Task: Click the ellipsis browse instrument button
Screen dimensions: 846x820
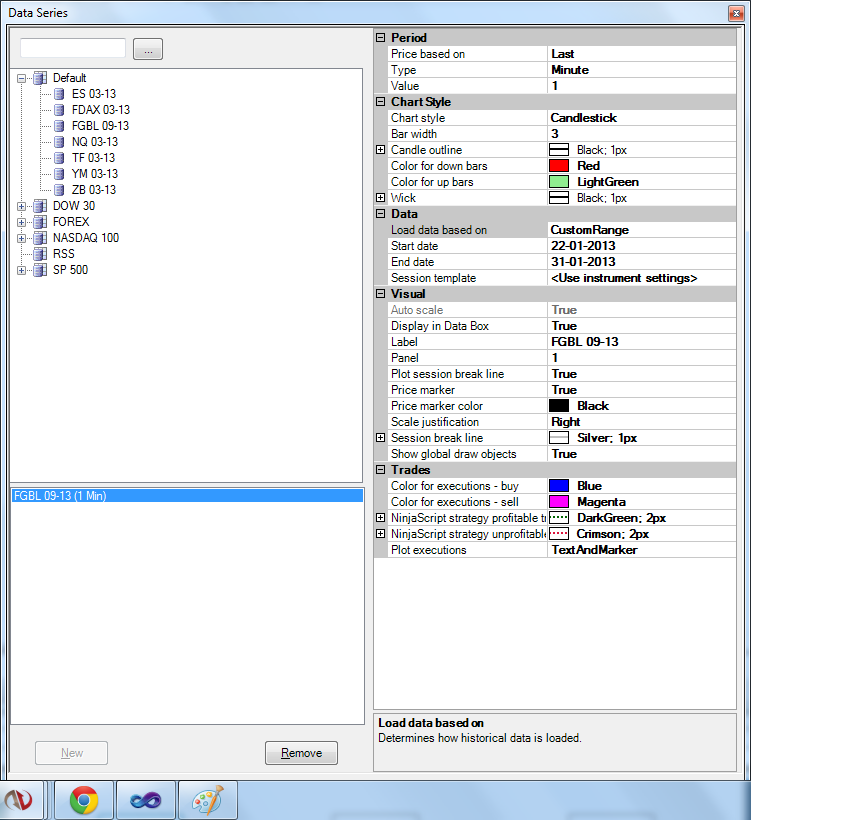Action: point(148,50)
